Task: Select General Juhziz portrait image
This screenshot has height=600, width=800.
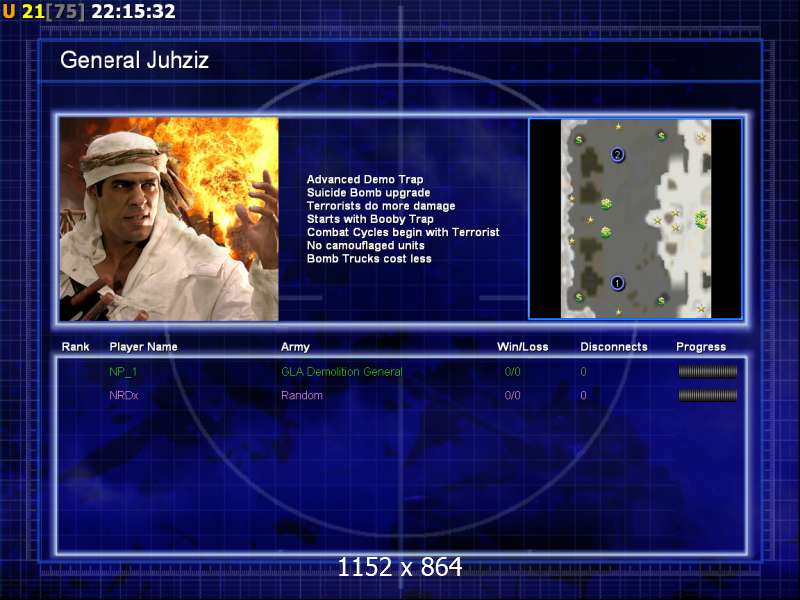Action: 169,219
